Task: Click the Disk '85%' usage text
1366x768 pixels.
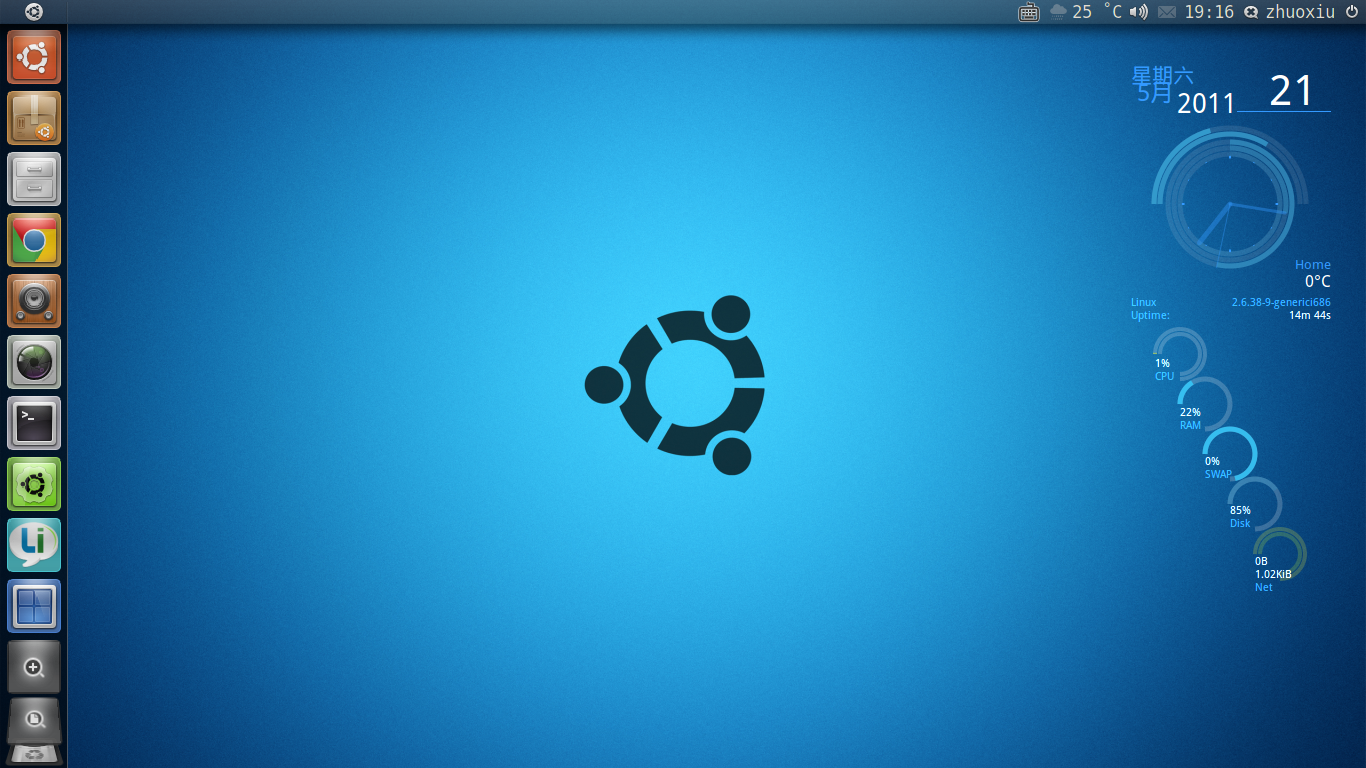Action: point(1240,510)
